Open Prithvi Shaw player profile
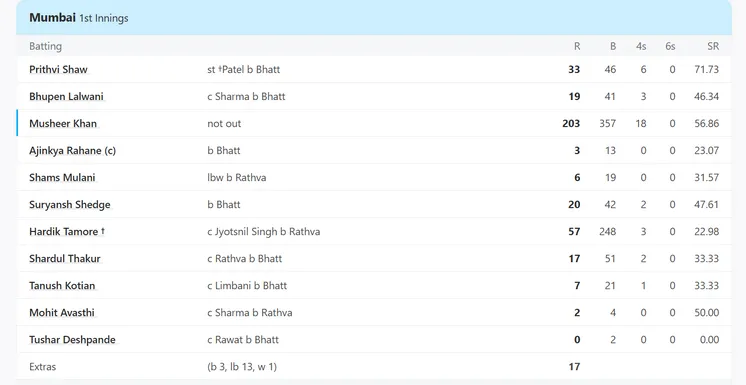This screenshot has width=746, height=385. click(x=59, y=69)
